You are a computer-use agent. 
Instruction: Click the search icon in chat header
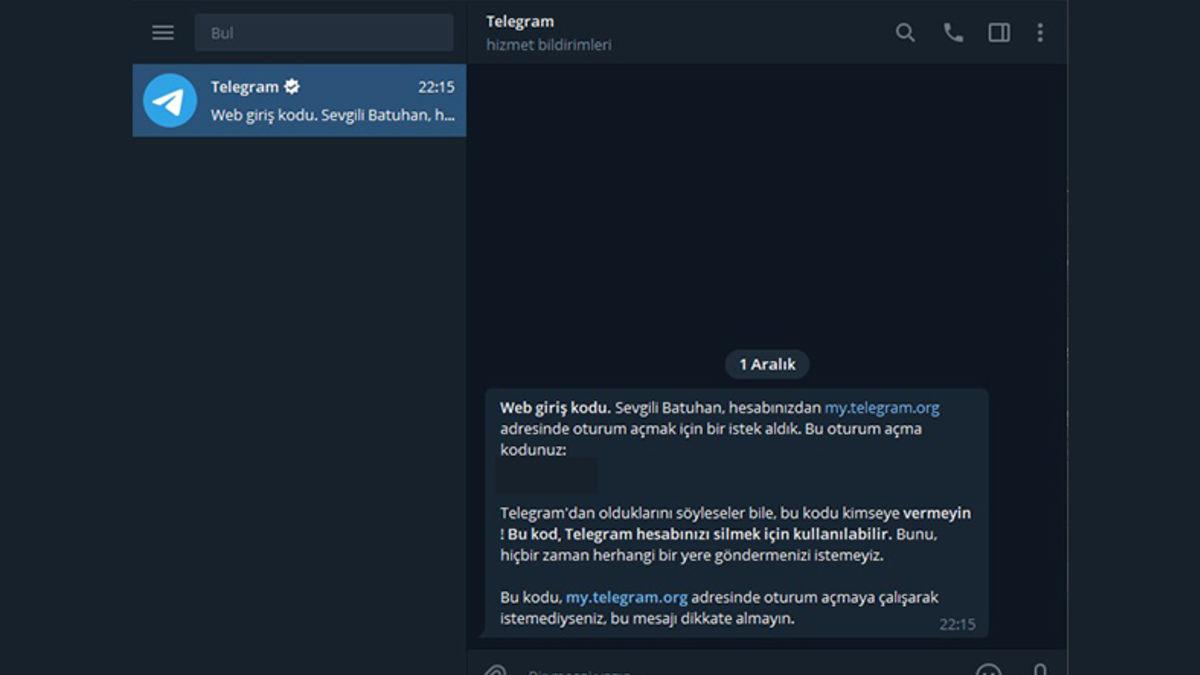pos(905,33)
